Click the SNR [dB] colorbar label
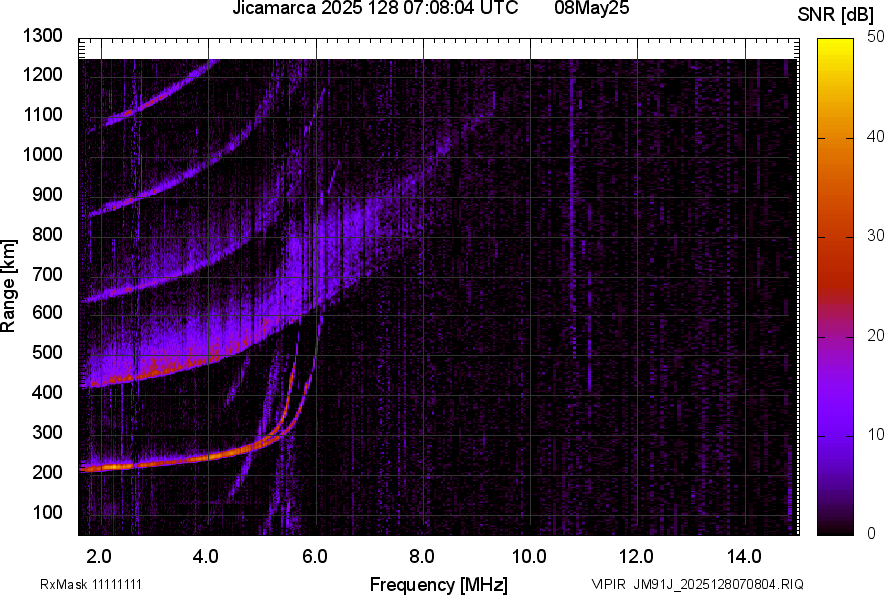Screen dimensions: 884x595 tap(836, 15)
